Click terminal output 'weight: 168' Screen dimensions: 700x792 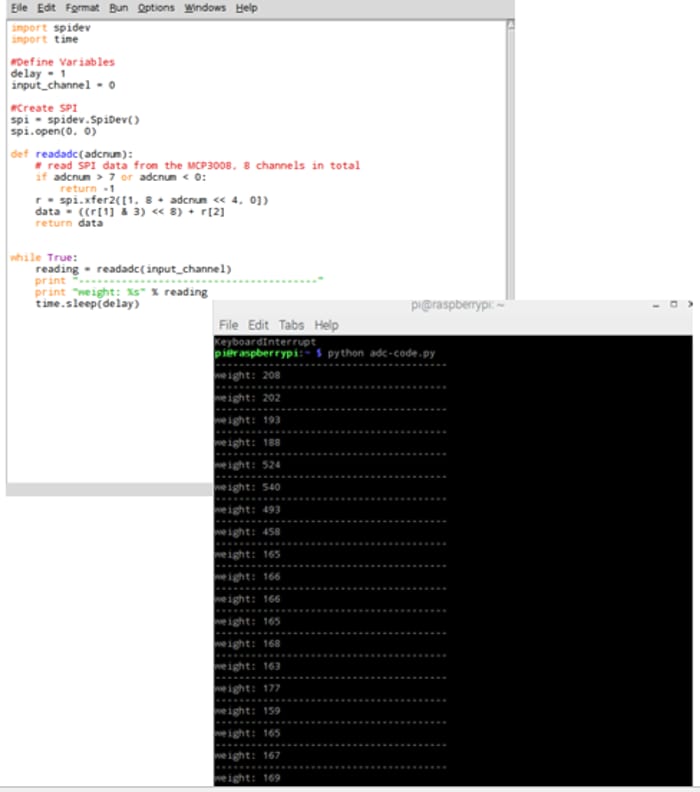[247, 644]
